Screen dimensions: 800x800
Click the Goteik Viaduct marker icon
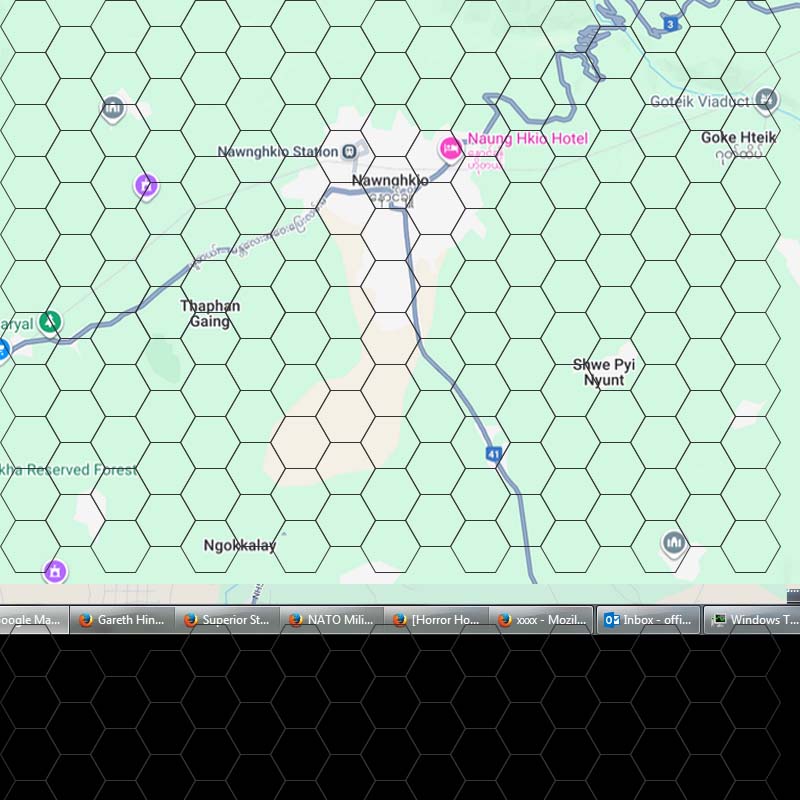pyautogui.click(x=766, y=100)
